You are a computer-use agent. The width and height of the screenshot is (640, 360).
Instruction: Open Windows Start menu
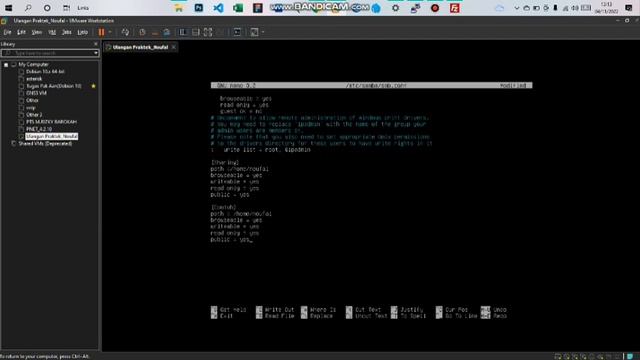[x=8, y=8]
